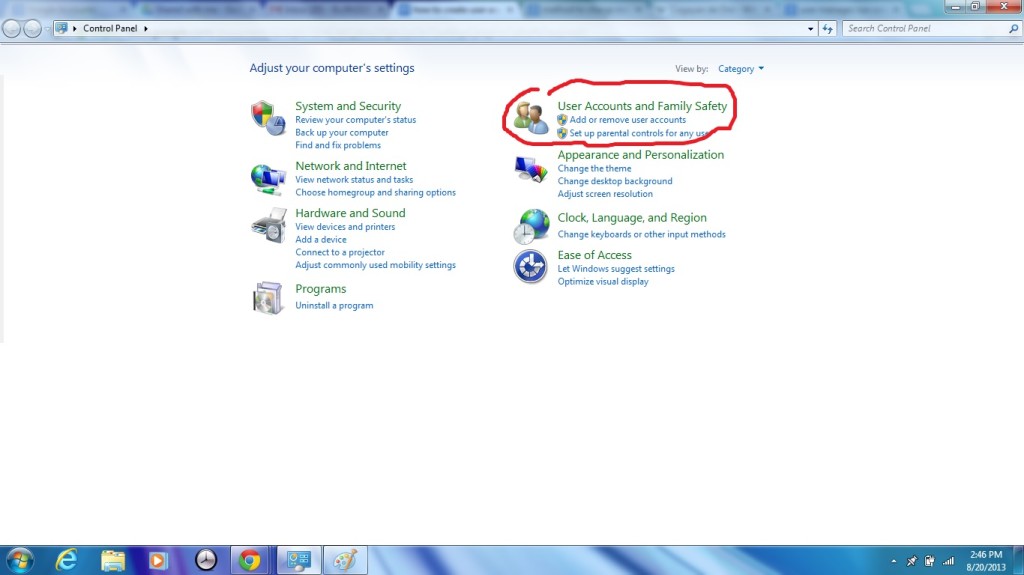Open Windows Explorer folder on taskbar
Viewport: 1024px width, 575px height.
[113, 561]
